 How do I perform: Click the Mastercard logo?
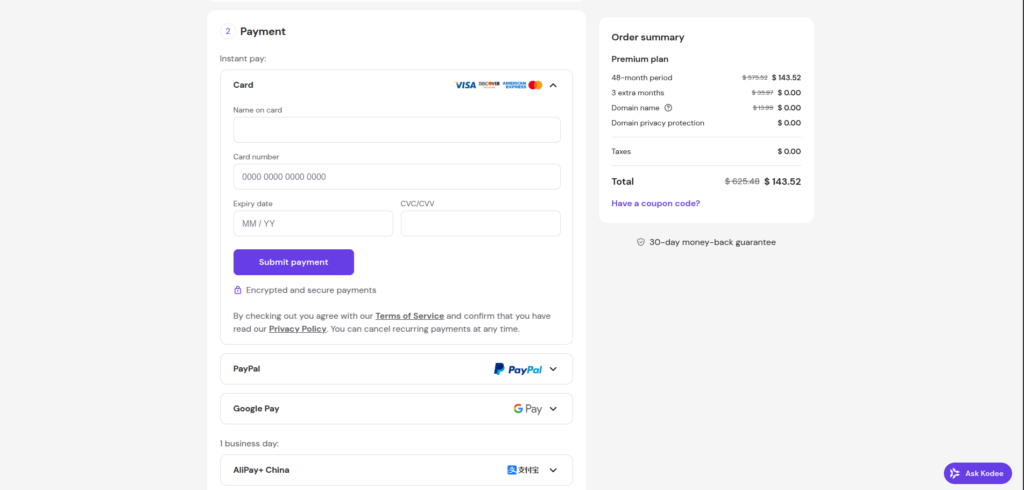click(535, 85)
